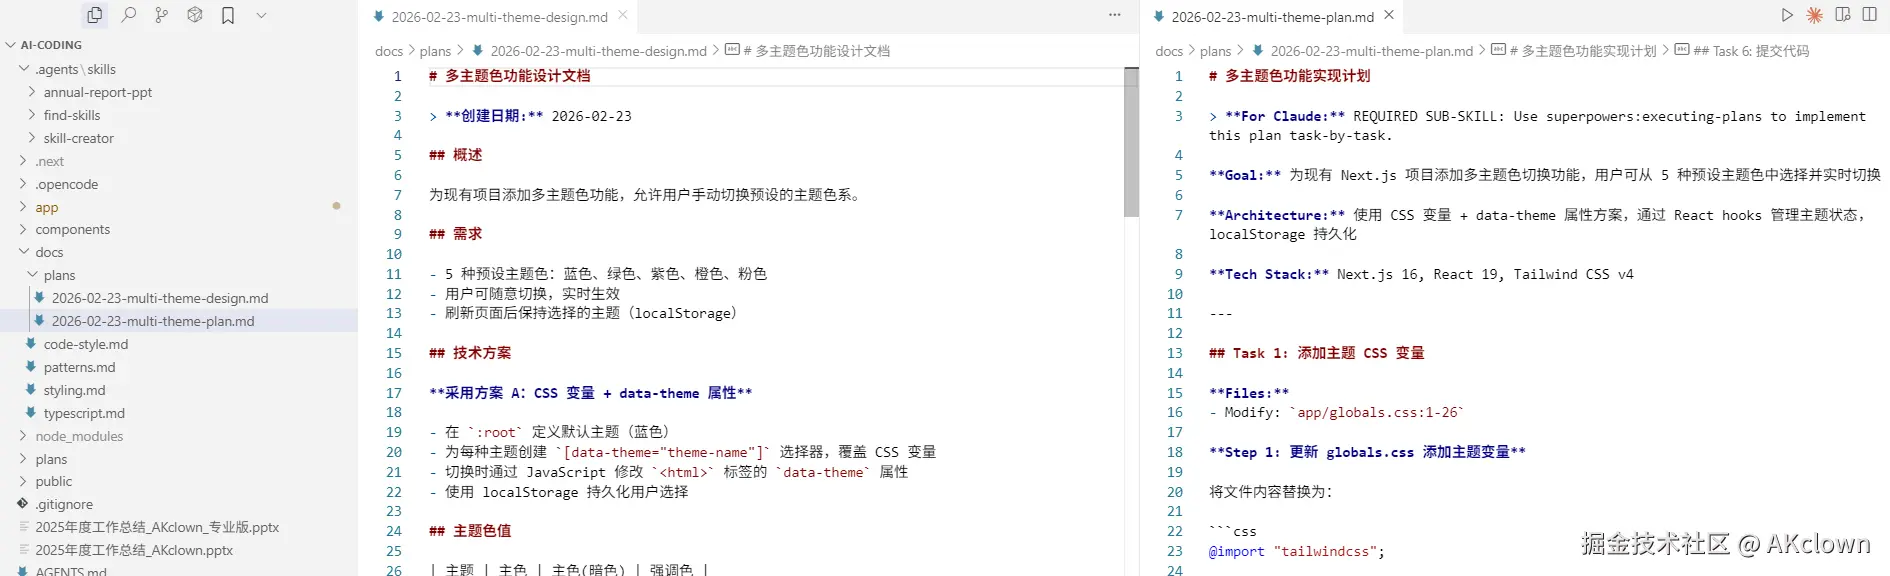Open code-style.md file

(x=86, y=344)
